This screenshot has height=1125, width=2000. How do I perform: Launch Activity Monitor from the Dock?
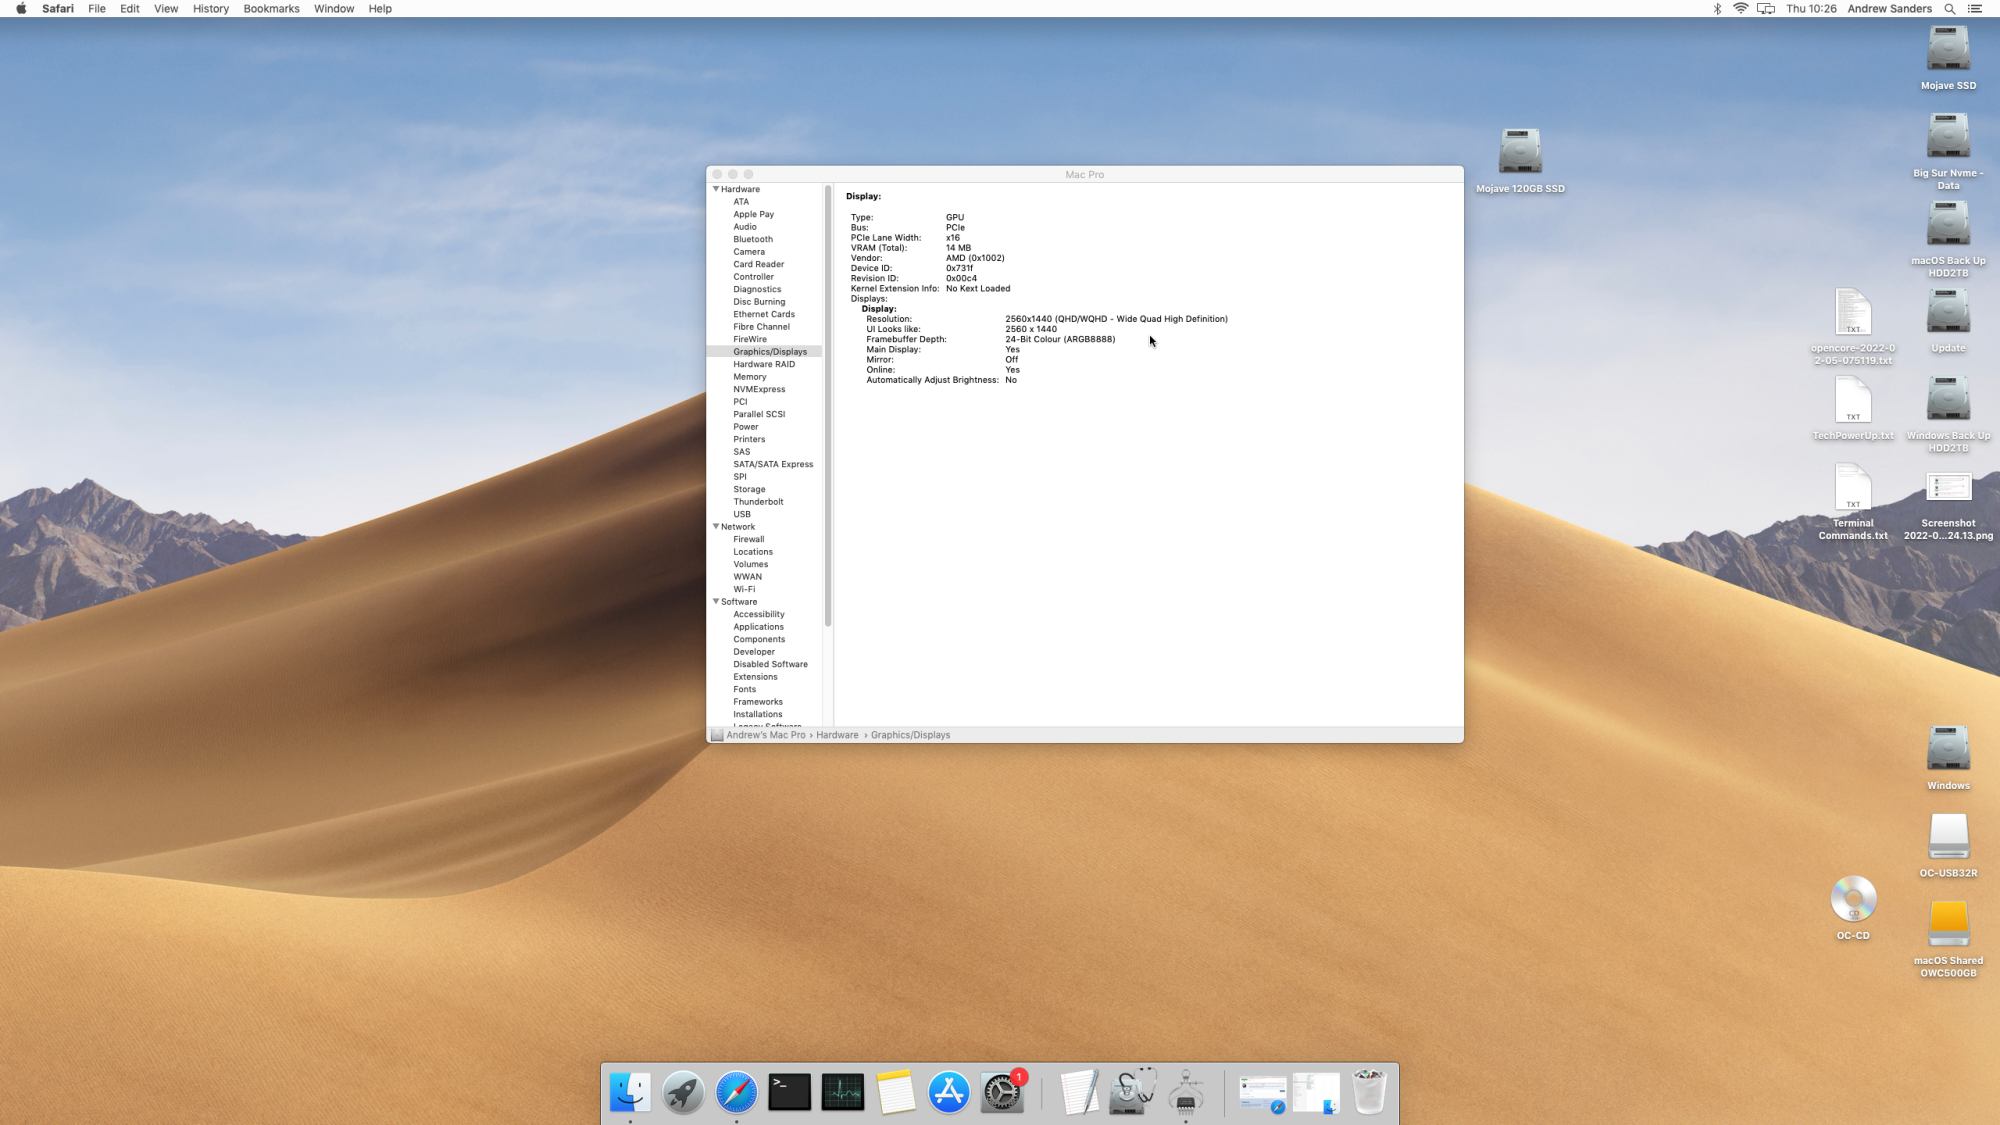coord(842,1092)
